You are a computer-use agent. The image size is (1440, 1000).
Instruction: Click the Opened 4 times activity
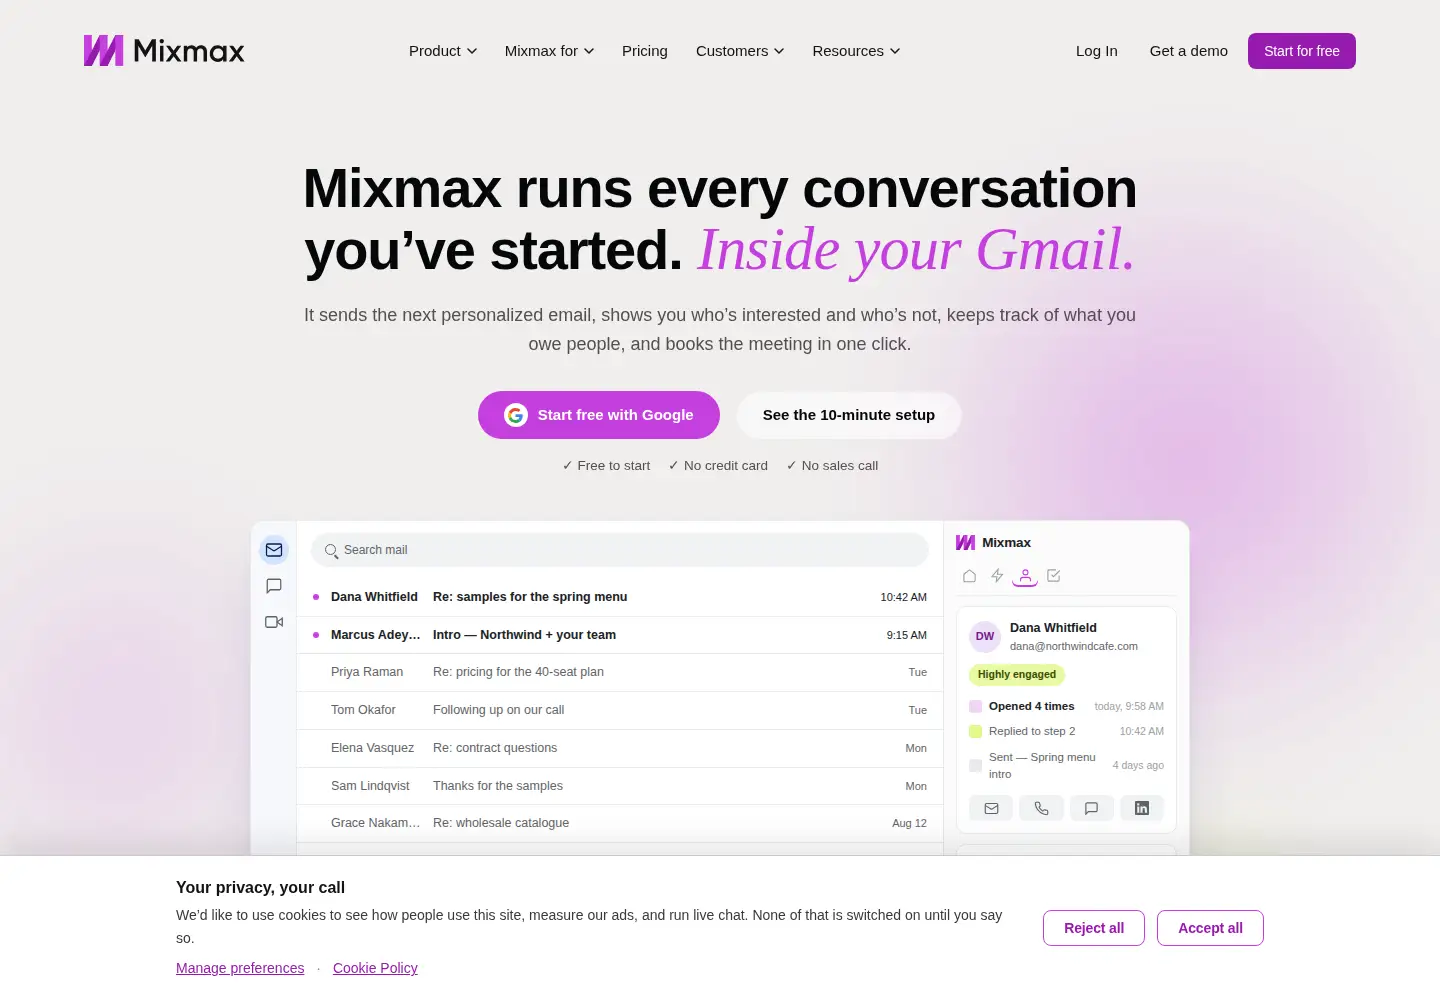(1066, 706)
